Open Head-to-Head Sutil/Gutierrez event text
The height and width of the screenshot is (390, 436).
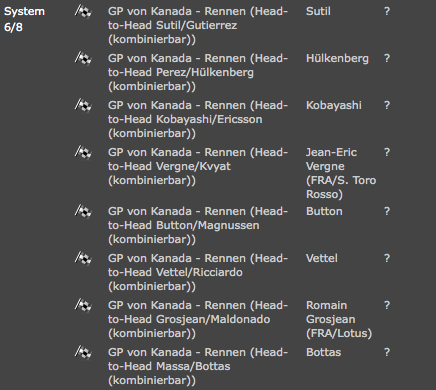point(198,25)
